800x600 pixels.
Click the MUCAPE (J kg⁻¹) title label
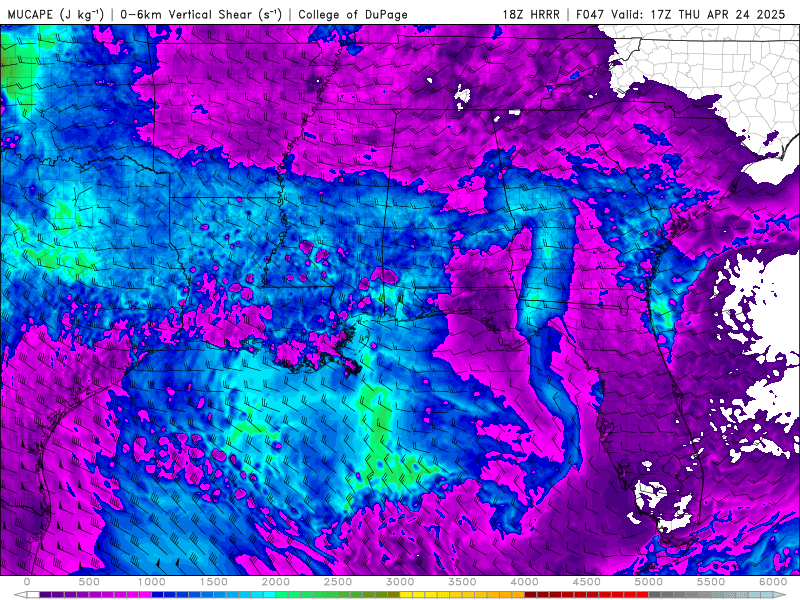pos(56,14)
